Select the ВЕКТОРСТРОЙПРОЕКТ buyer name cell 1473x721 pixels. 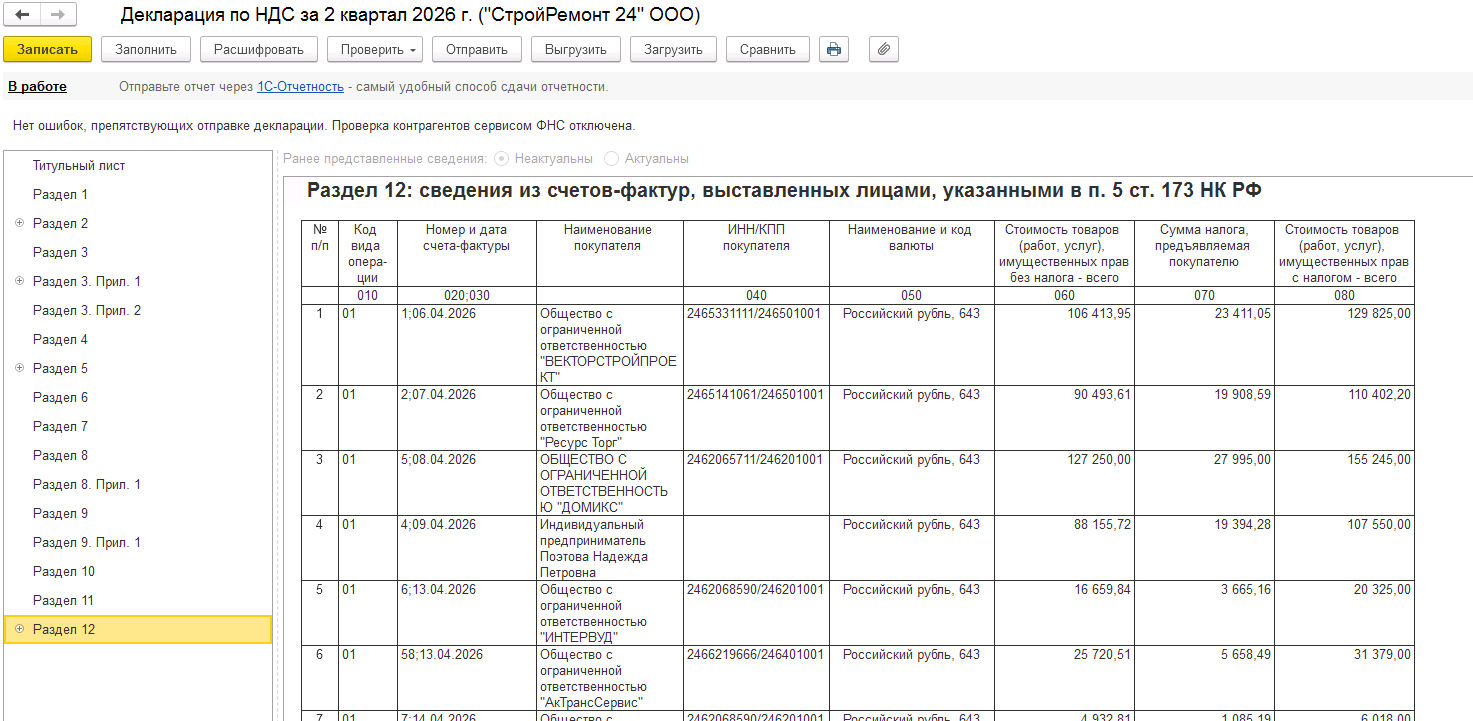click(x=610, y=345)
